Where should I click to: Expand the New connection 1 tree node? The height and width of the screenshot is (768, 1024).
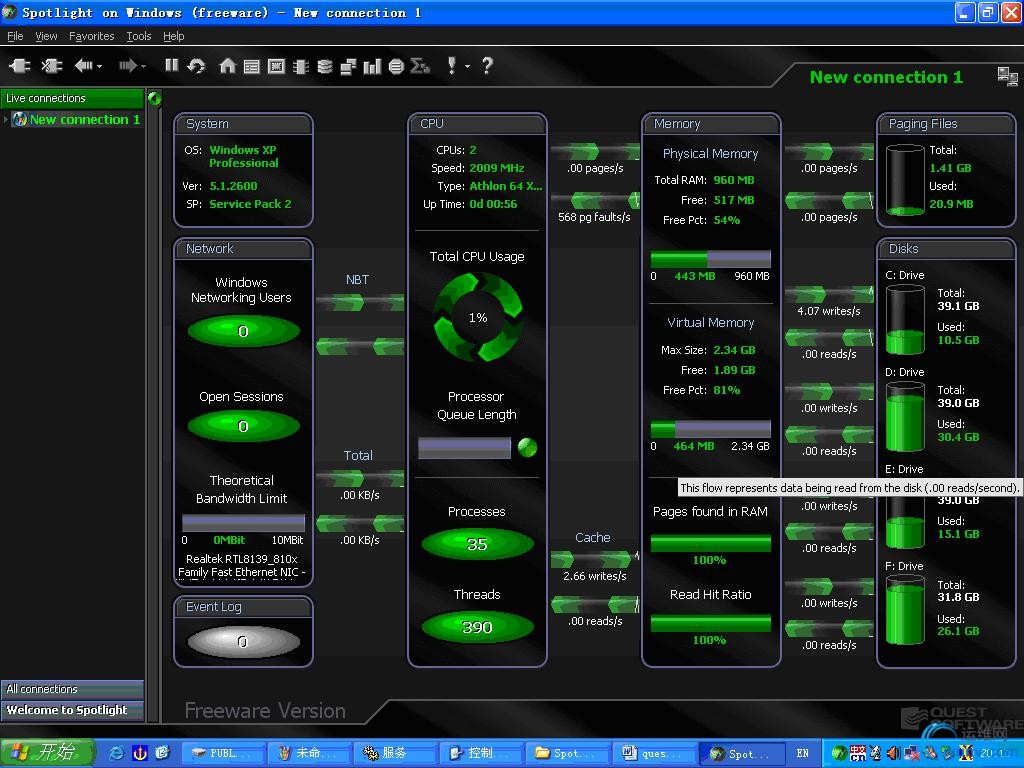pyautogui.click(x=6, y=120)
